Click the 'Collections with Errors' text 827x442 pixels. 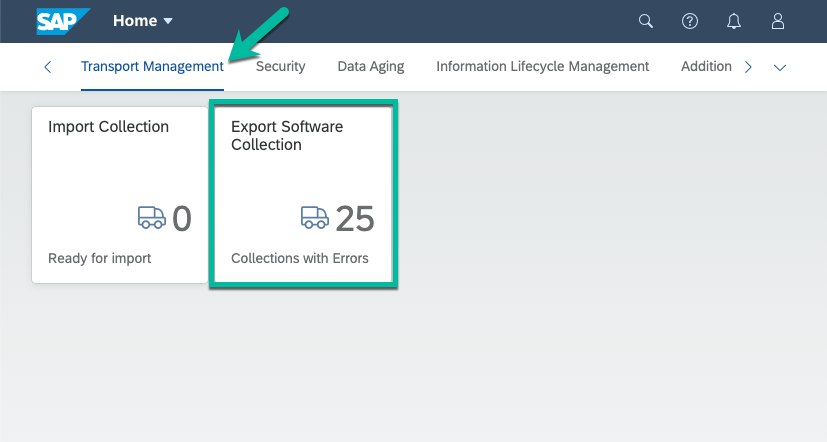click(300, 258)
